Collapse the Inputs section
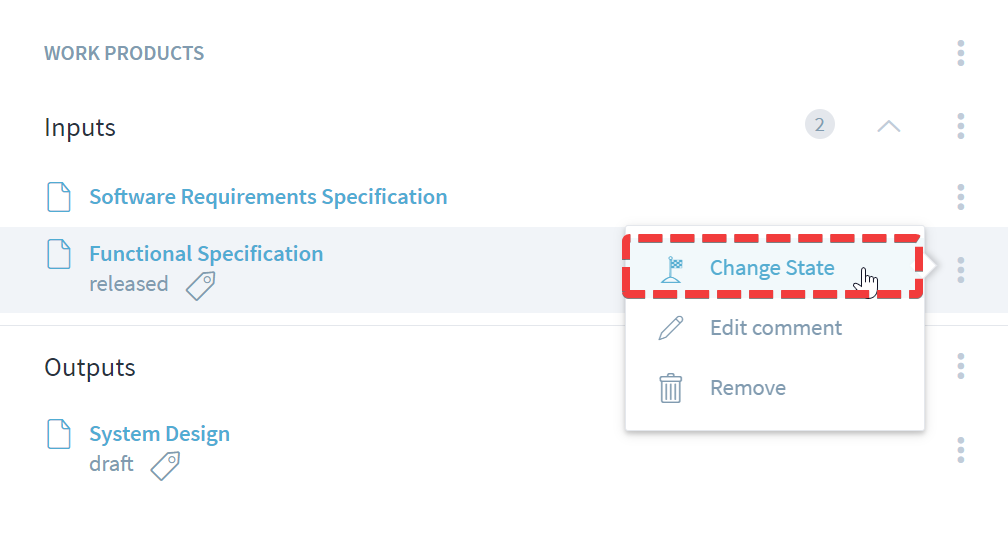Image resolution: width=1008 pixels, height=536 pixels. point(888,127)
